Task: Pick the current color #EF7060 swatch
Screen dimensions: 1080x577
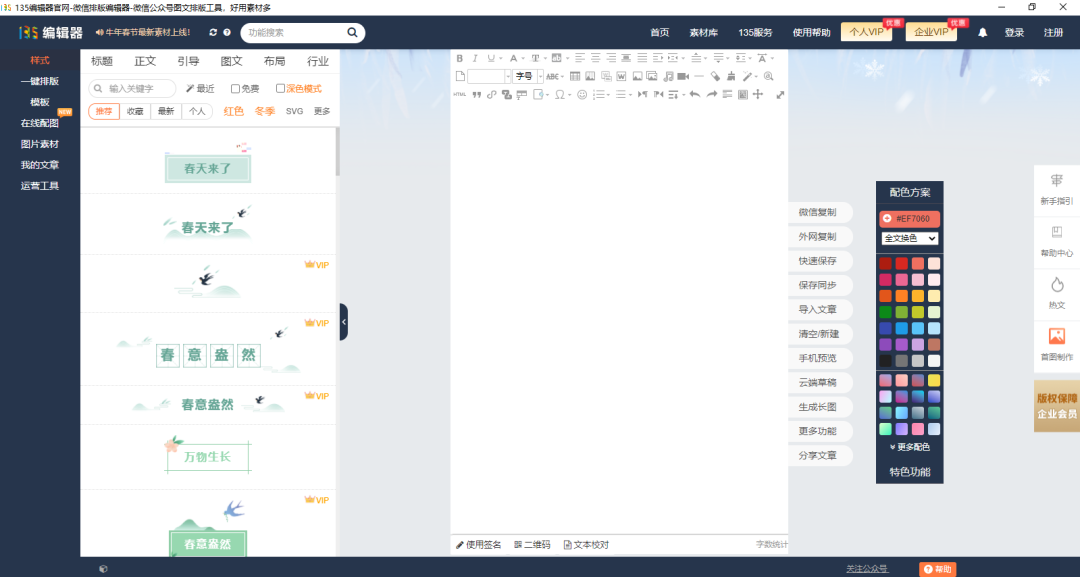Action: [x=909, y=218]
